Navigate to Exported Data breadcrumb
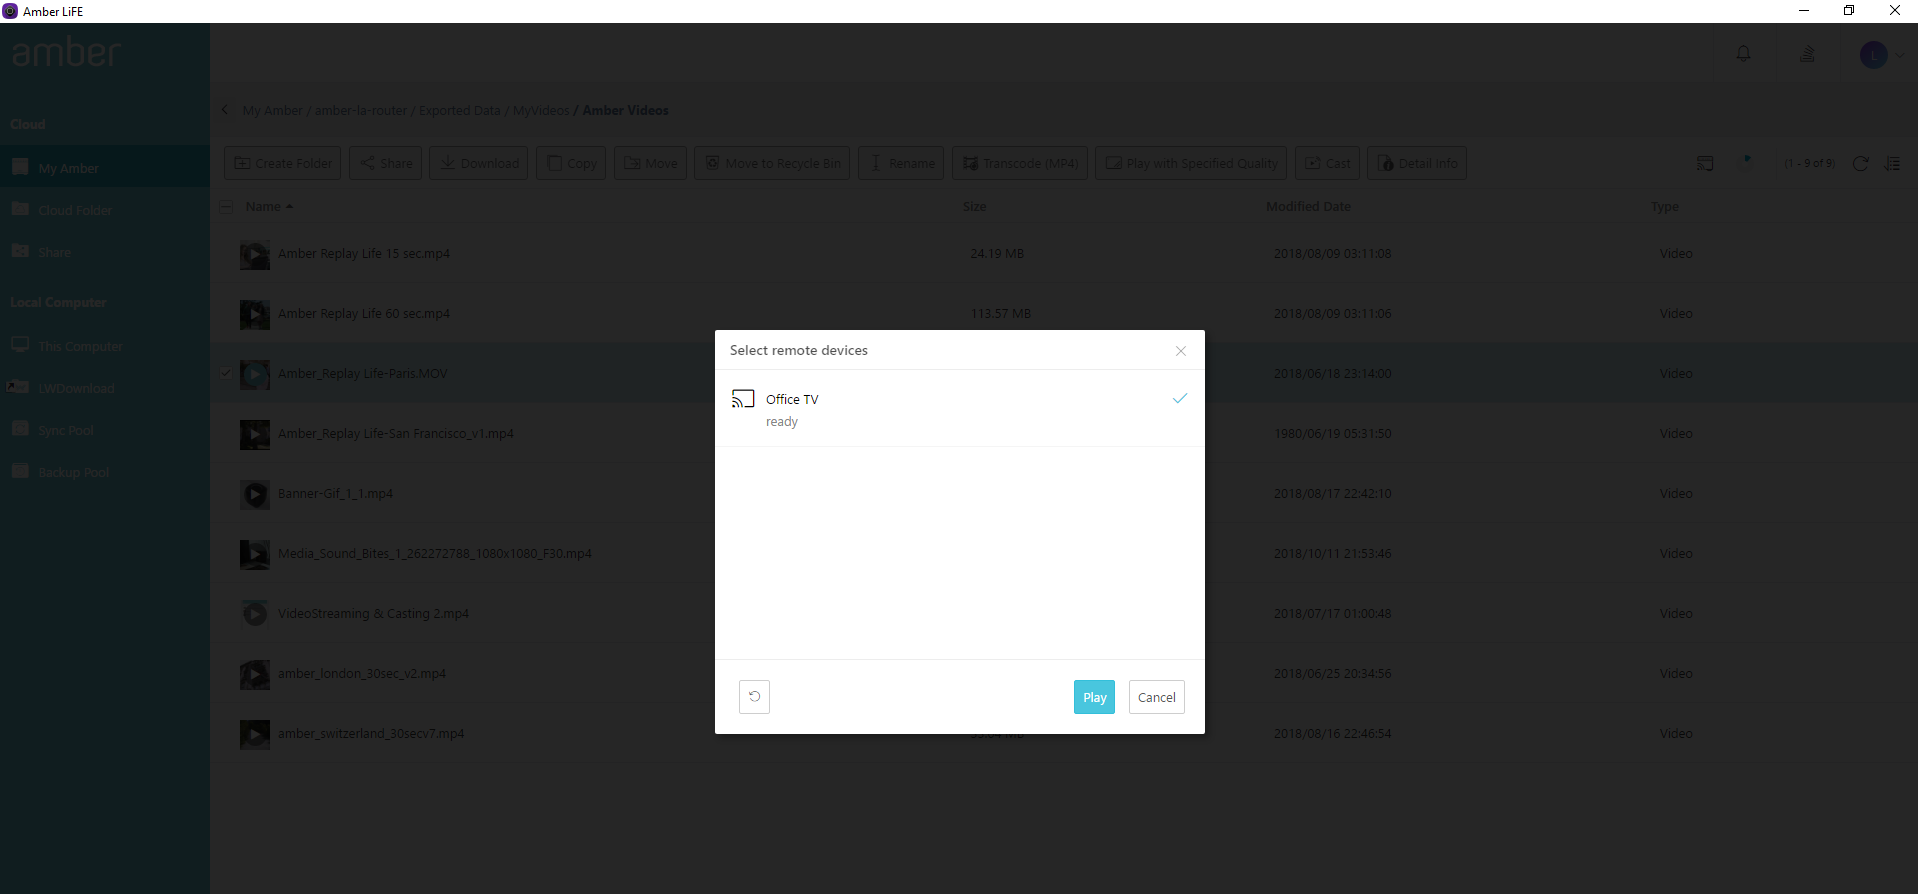This screenshot has width=1918, height=894. tap(460, 110)
